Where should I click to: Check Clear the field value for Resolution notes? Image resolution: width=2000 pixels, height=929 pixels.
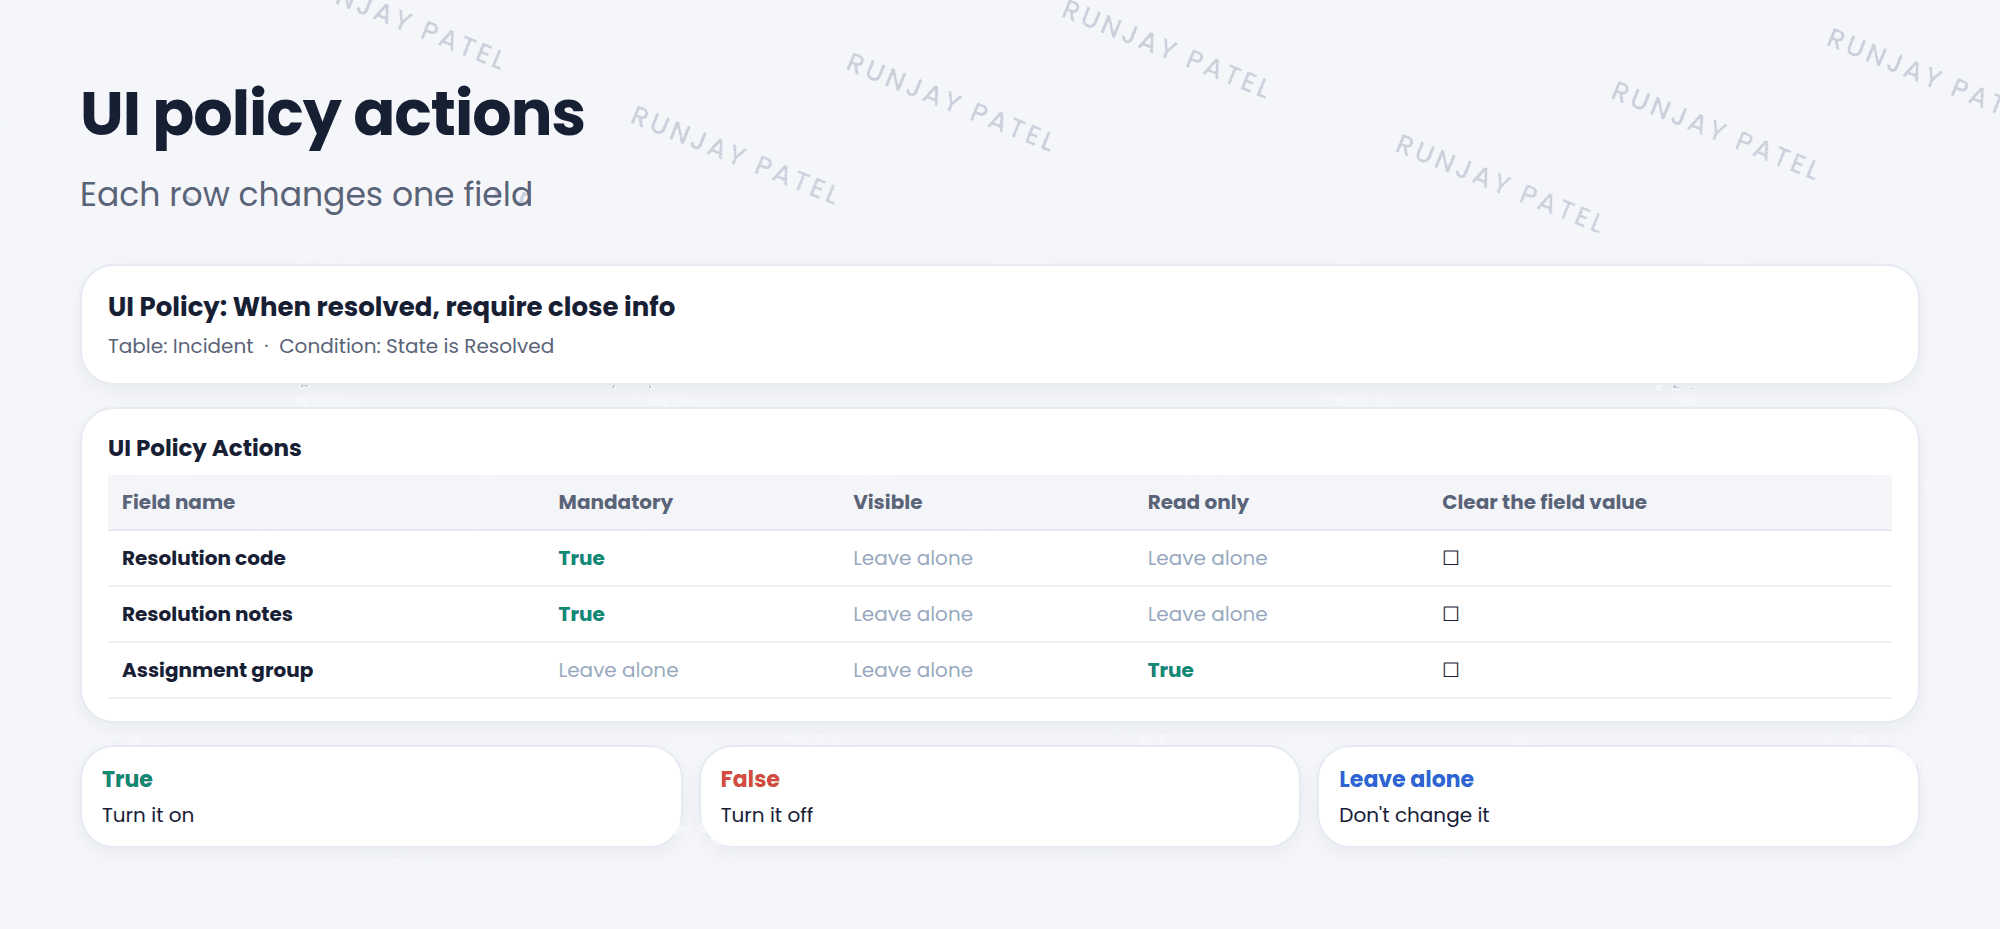[x=1451, y=614]
